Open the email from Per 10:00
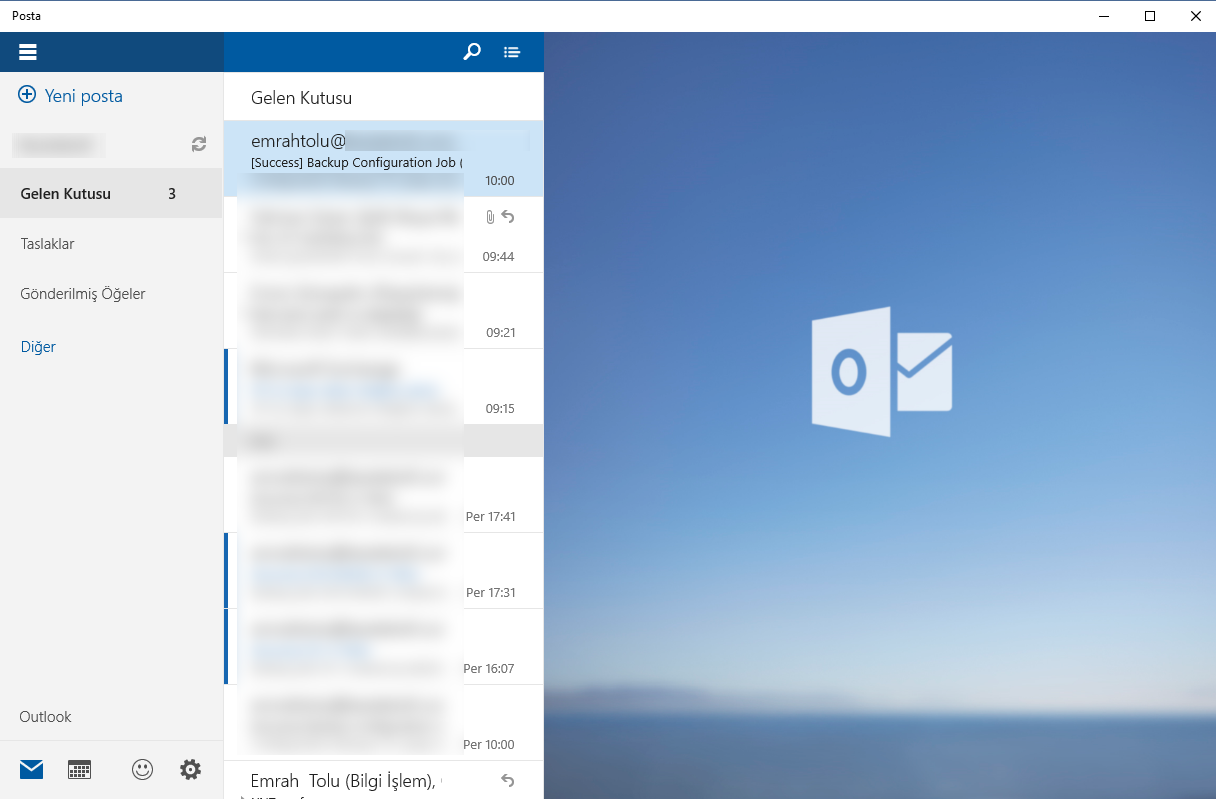This screenshot has height=799, width=1216. tap(384, 723)
